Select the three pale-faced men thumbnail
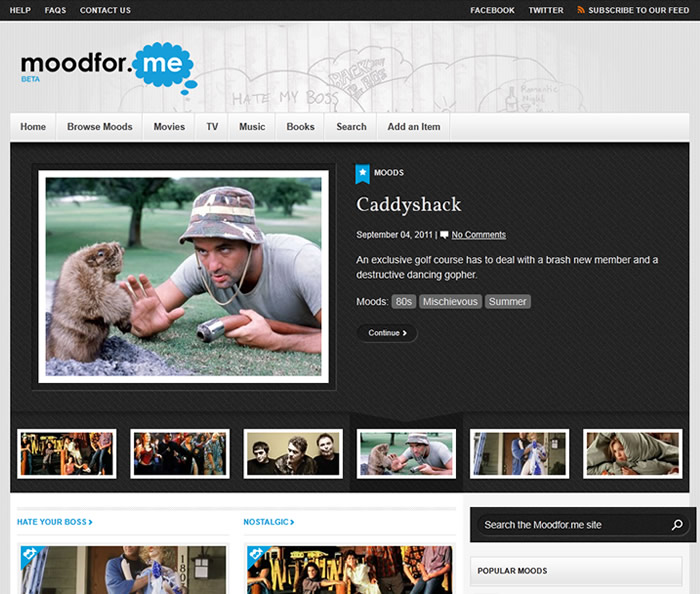The height and width of the screenshot is (594, 700). tap(293, 454)
